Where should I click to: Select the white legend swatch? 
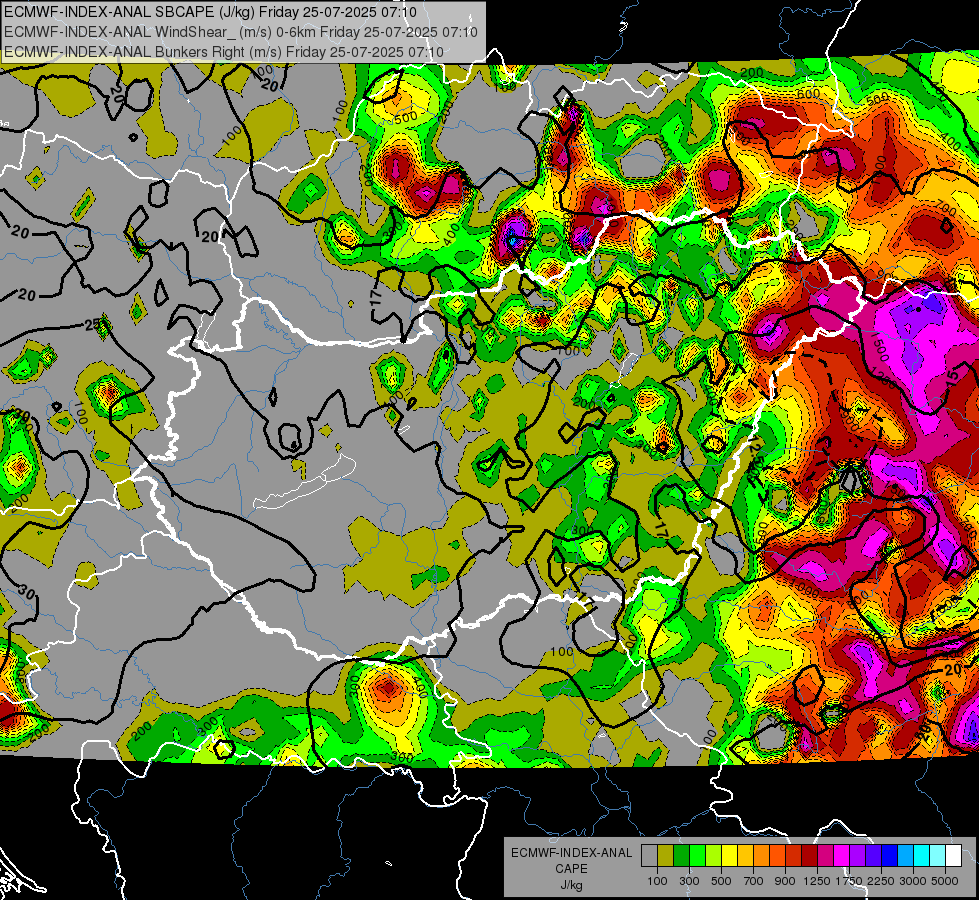pyautogui.click(x=954, y=856)
